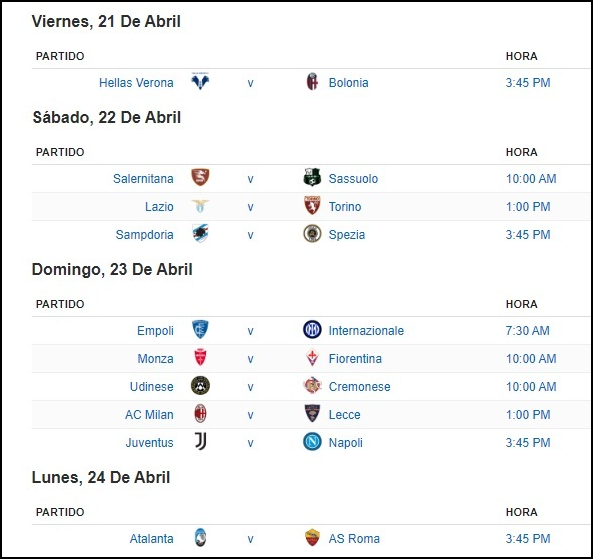
Task: Click the Juventus J logo
Action: pos(200,441)
